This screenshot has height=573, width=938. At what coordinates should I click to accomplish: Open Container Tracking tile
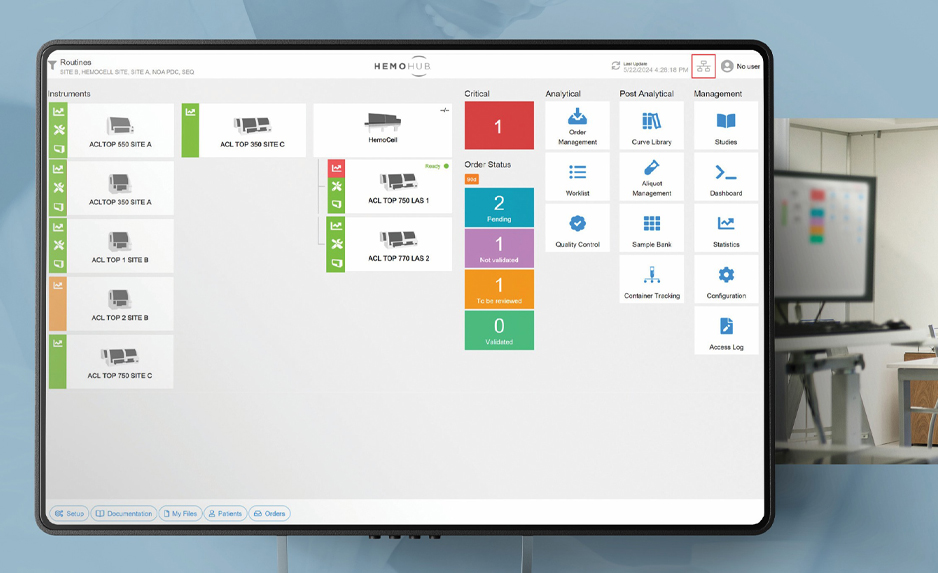click(651, 279)
